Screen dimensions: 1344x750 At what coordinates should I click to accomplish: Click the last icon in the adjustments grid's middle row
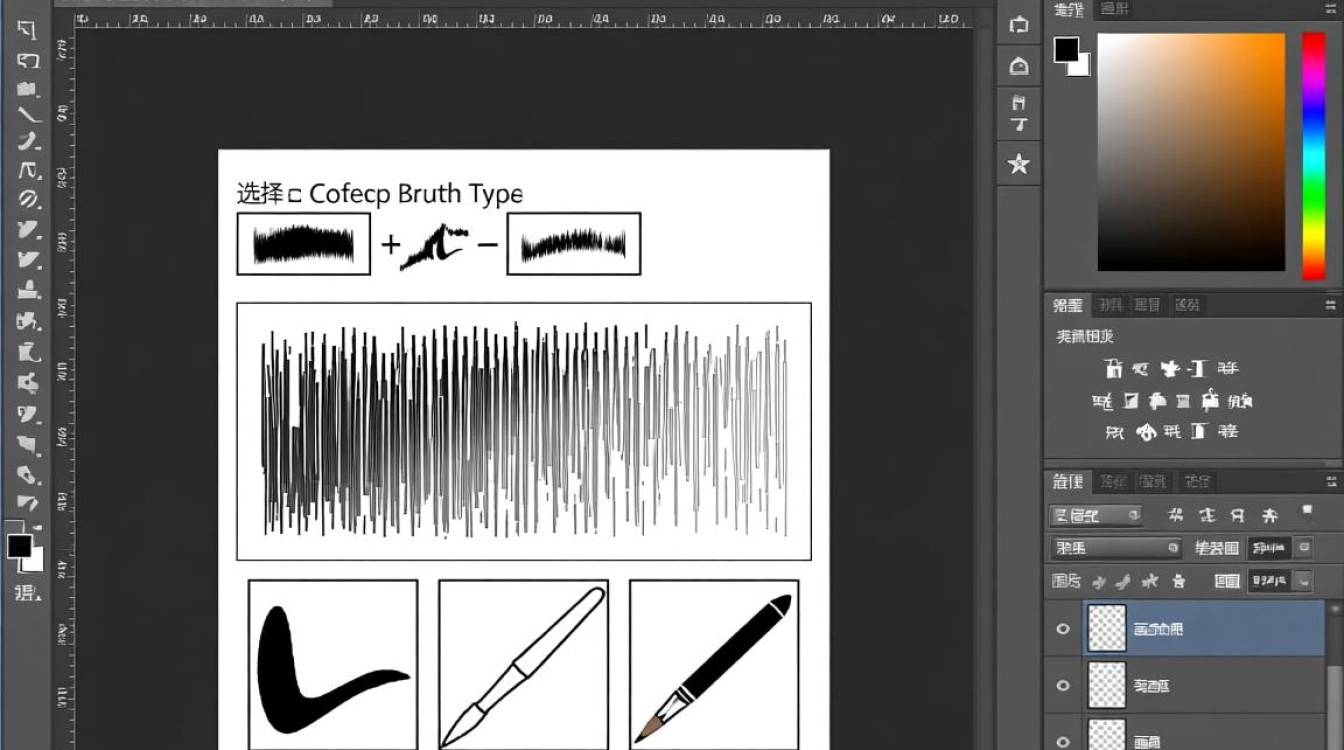(1239, 401)
